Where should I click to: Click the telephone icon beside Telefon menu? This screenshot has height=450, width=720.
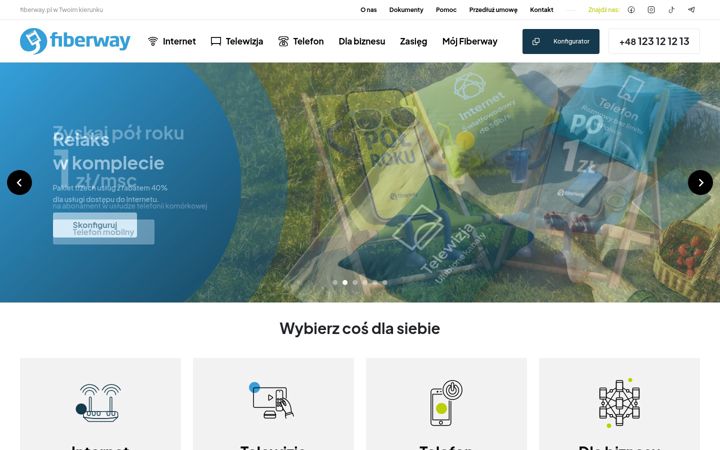click(x=283, y=41)
